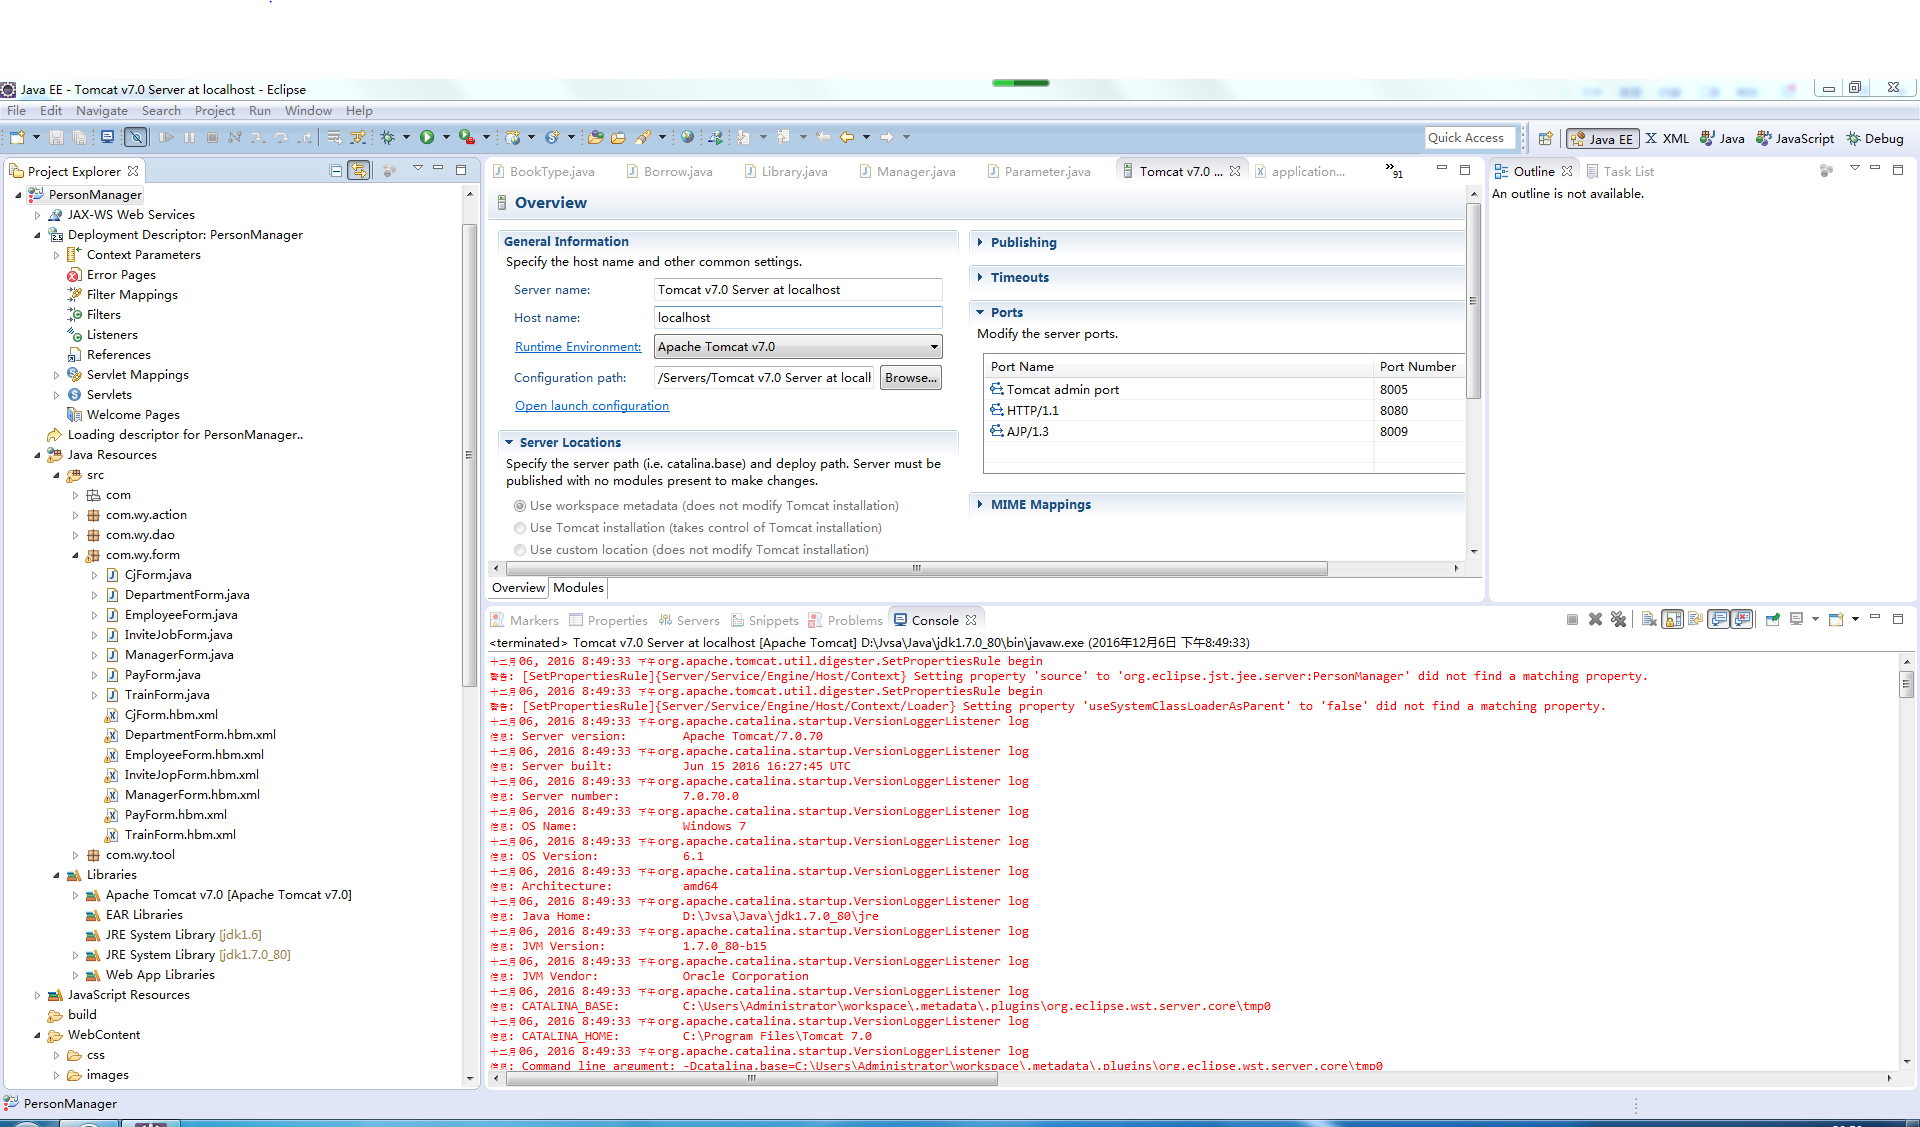Open the Window menu
Viewport: 1920px width, 1127px height.
coord(308,111)
